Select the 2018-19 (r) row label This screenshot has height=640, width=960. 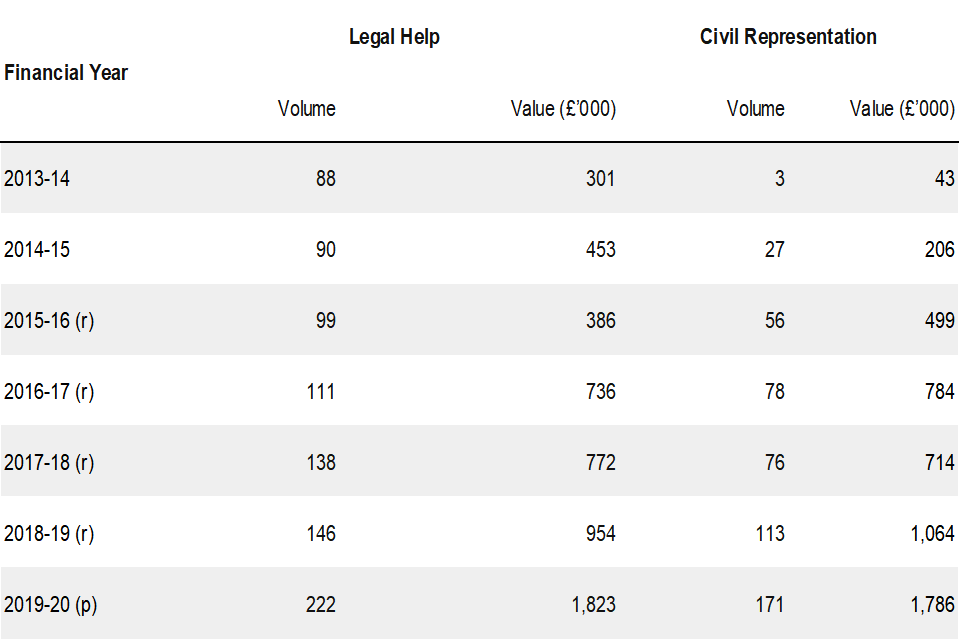pyautogui.click(x=49, y=534)
